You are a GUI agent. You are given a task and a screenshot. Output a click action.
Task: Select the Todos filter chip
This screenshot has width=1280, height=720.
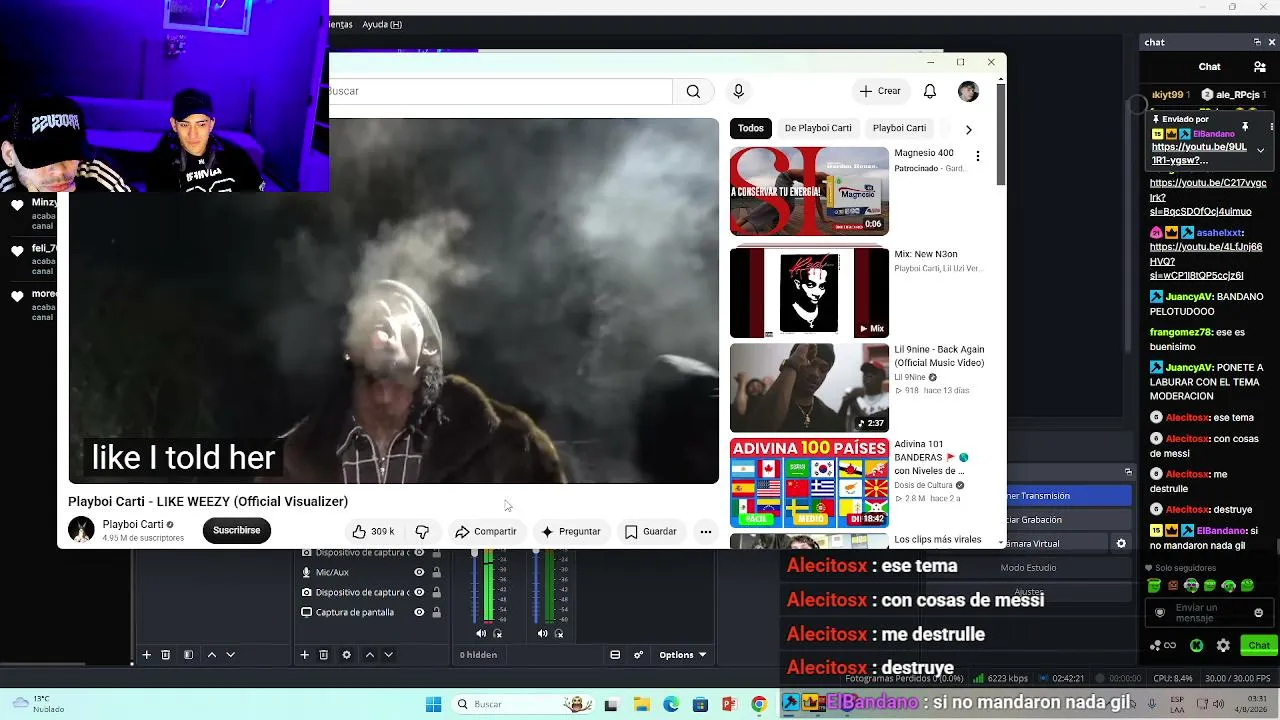[x=751, y=128]
